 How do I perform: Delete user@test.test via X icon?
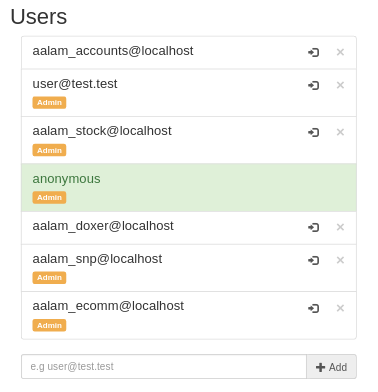pos(340,85)
